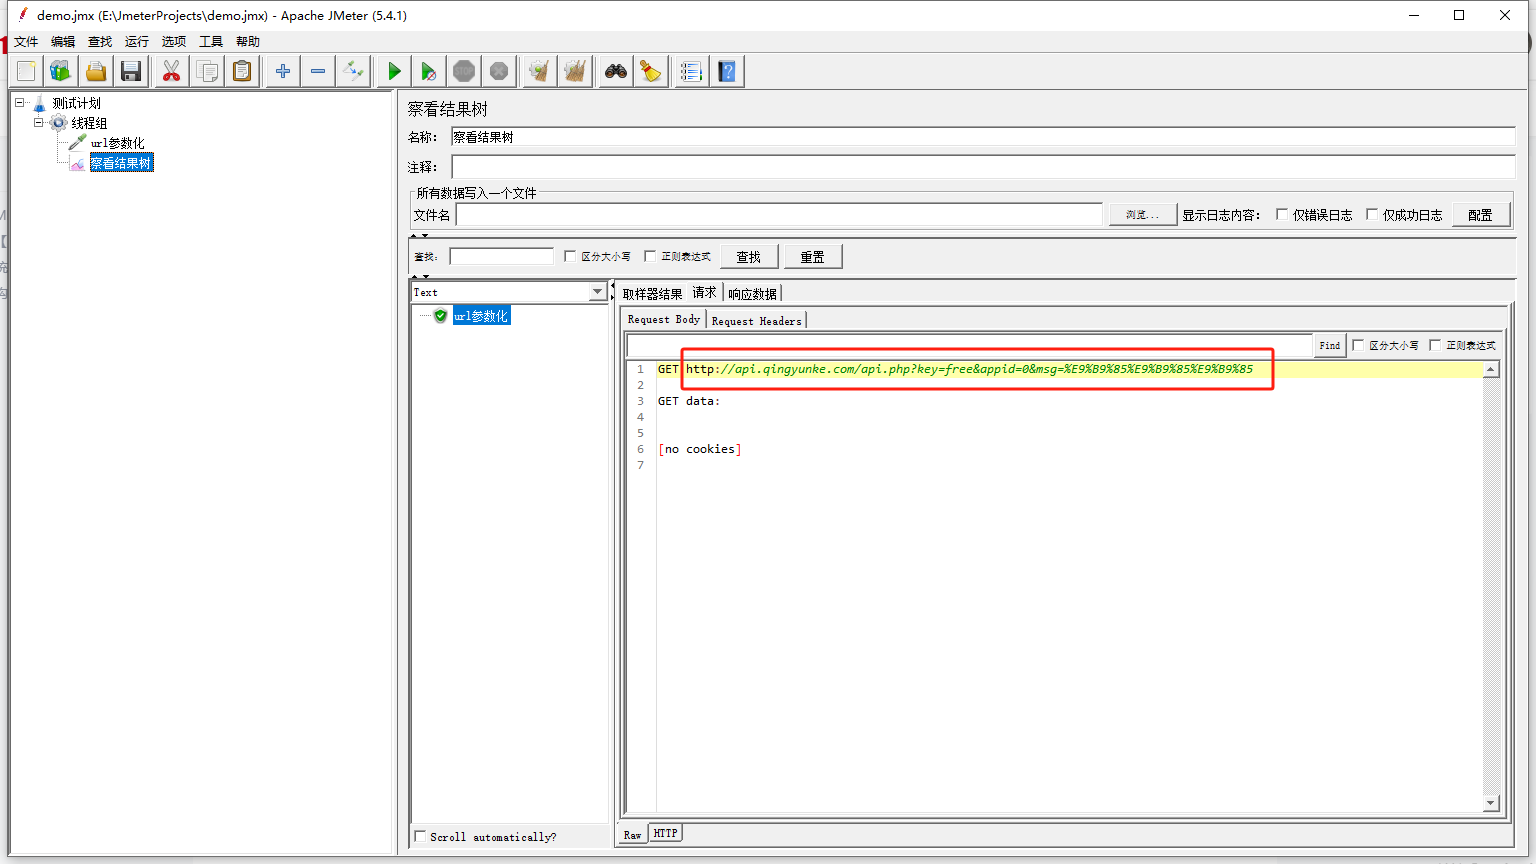Click the Stop test icon
The width and height of the screenshot is (1536, 864).
pyautogui.click(x=464, y=71)
